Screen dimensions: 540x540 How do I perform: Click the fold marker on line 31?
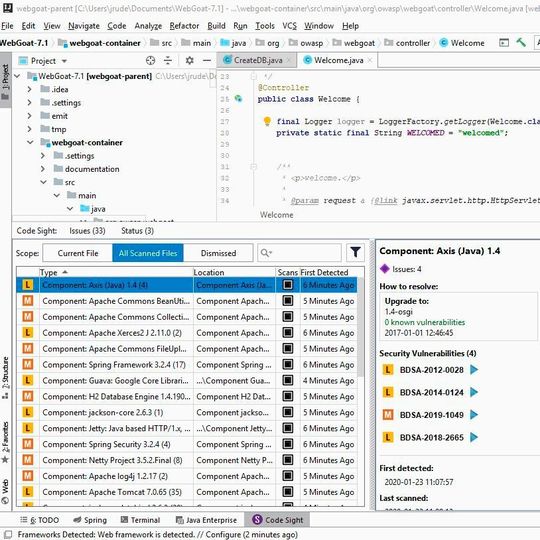pyautogui.click(x=253, y=167)
